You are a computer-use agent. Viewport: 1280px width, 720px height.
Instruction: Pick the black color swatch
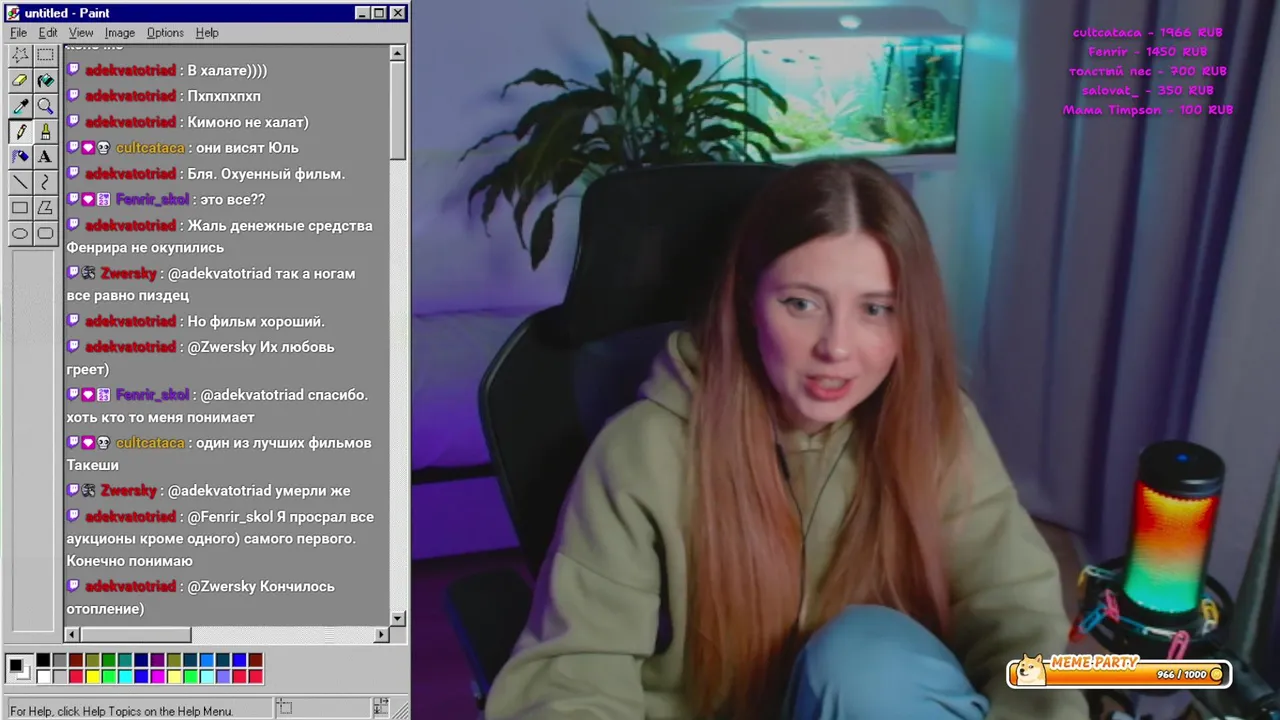(43, 660)
